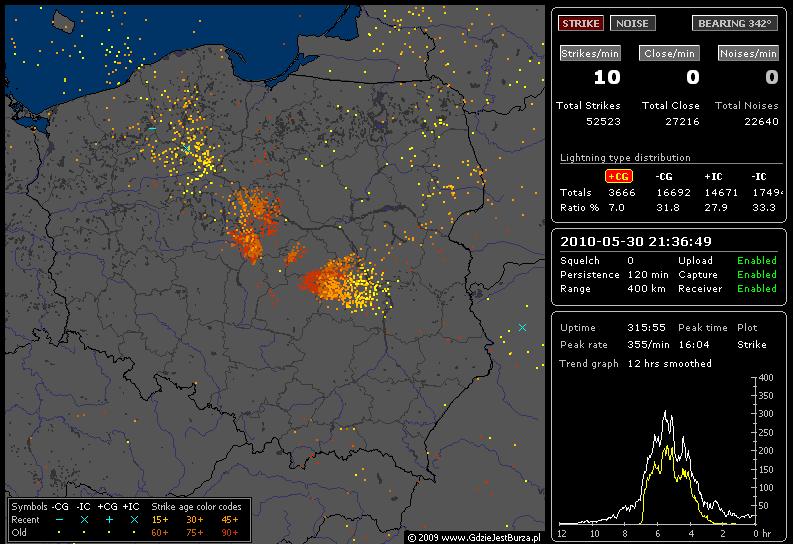Click the peak of the trend graph
The height and width of the screenshot is (544, 794).
[x=664, y=411]
